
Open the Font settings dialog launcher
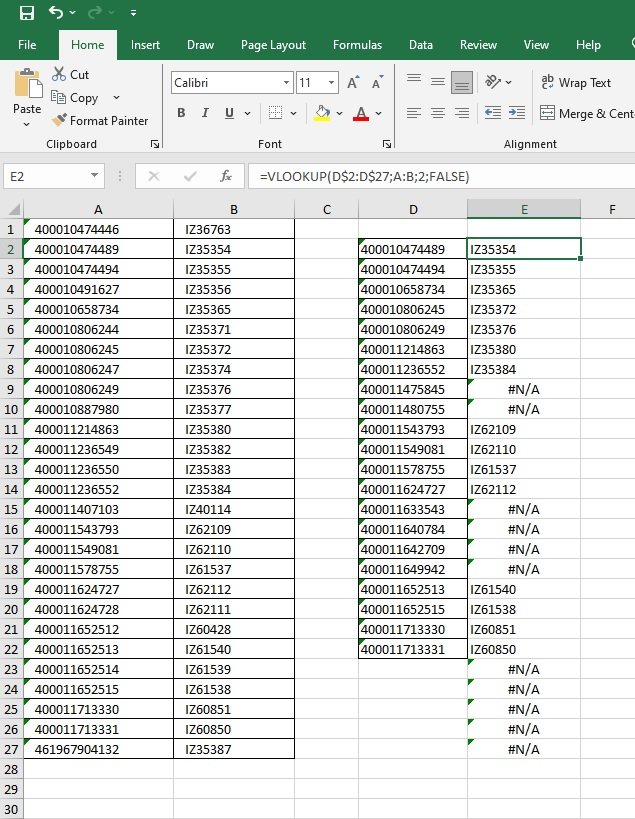pyautogui.click(x=386, y=144)
